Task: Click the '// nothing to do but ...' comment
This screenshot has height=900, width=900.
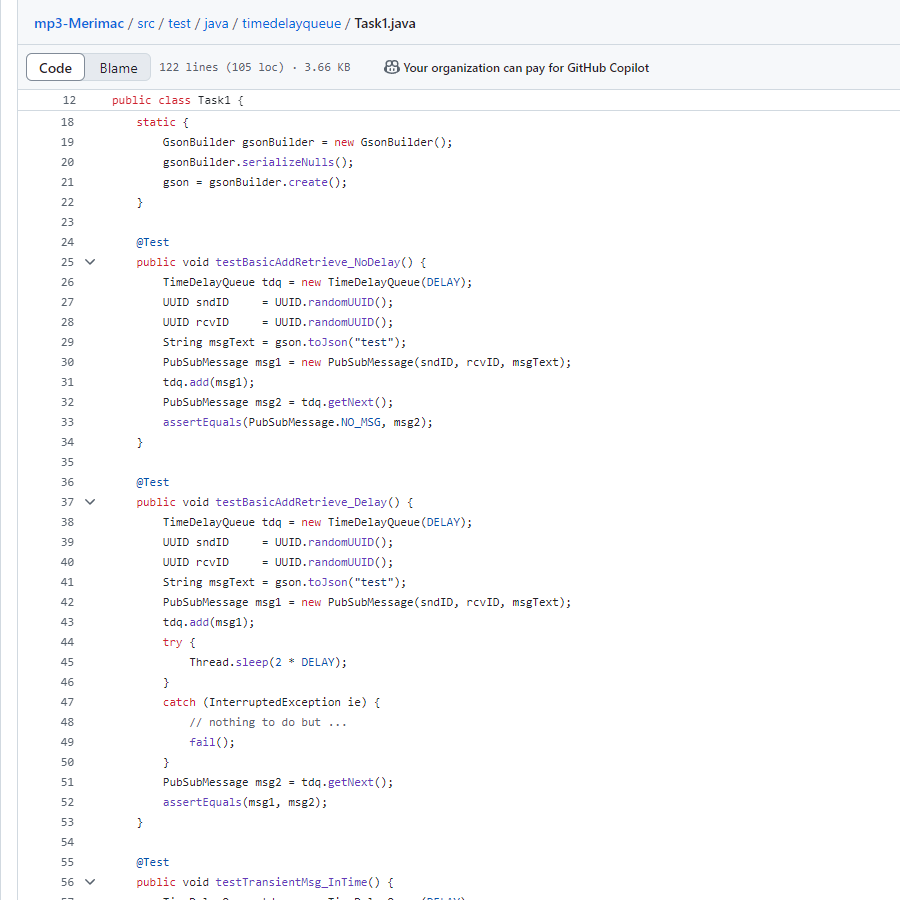Action: [268, 723]
